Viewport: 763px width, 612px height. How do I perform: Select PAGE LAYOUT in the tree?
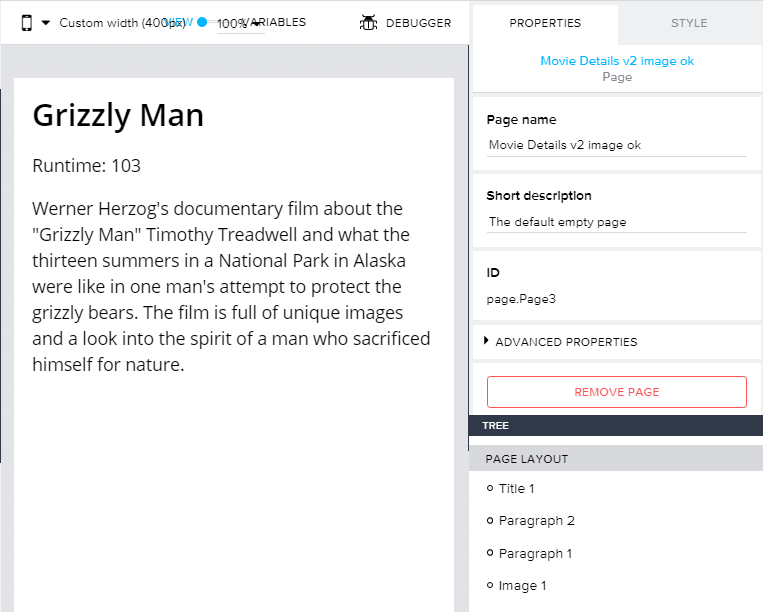point(616,459)
